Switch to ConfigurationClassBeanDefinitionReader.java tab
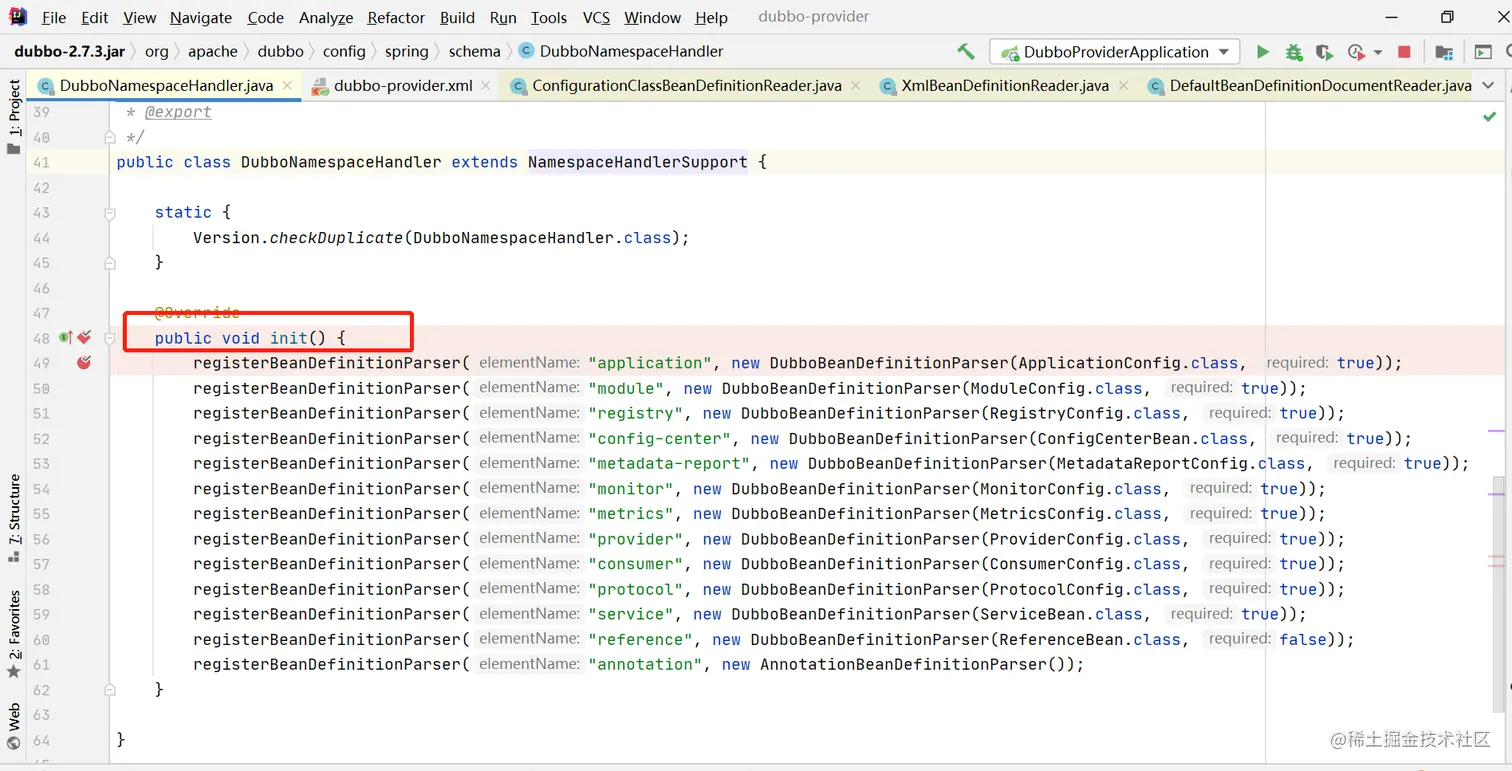Screen dimensions: 1512x771 (x=687, y=86)
